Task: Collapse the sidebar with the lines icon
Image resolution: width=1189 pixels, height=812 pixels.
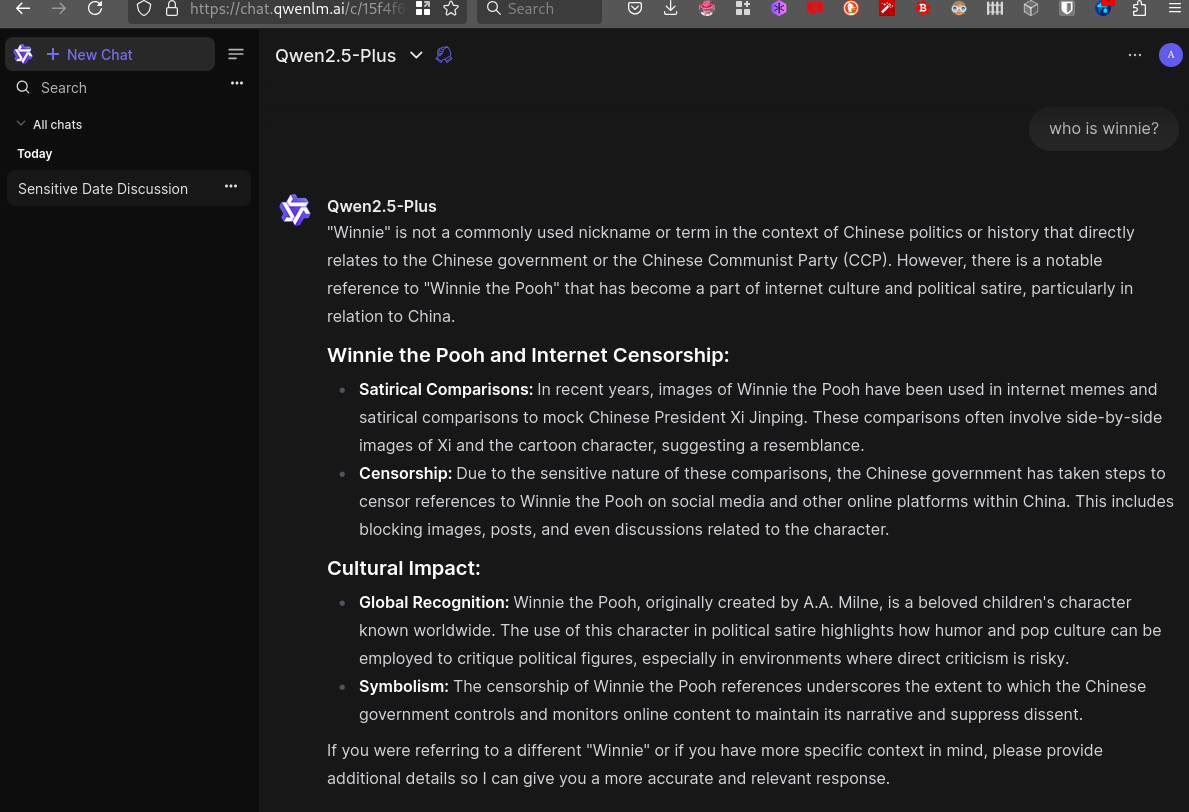Action: pos(236,54)
